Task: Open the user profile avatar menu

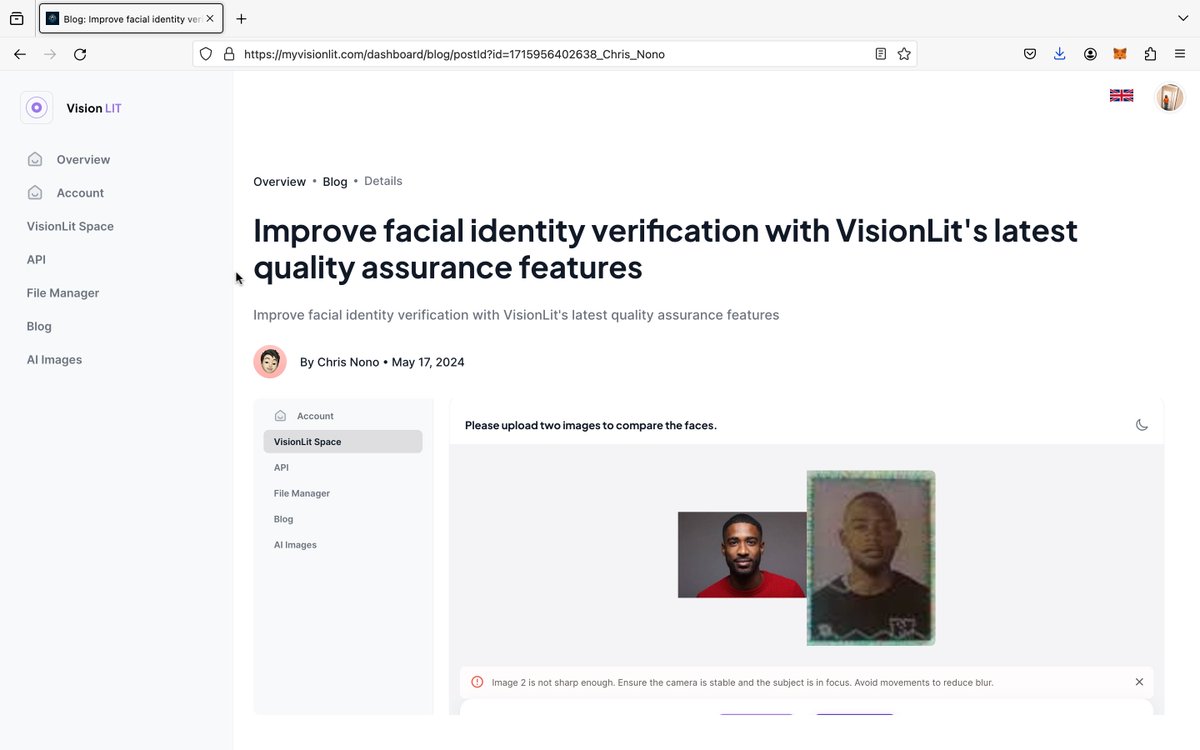Action: pyautogui.click(x=1169, y=97)
